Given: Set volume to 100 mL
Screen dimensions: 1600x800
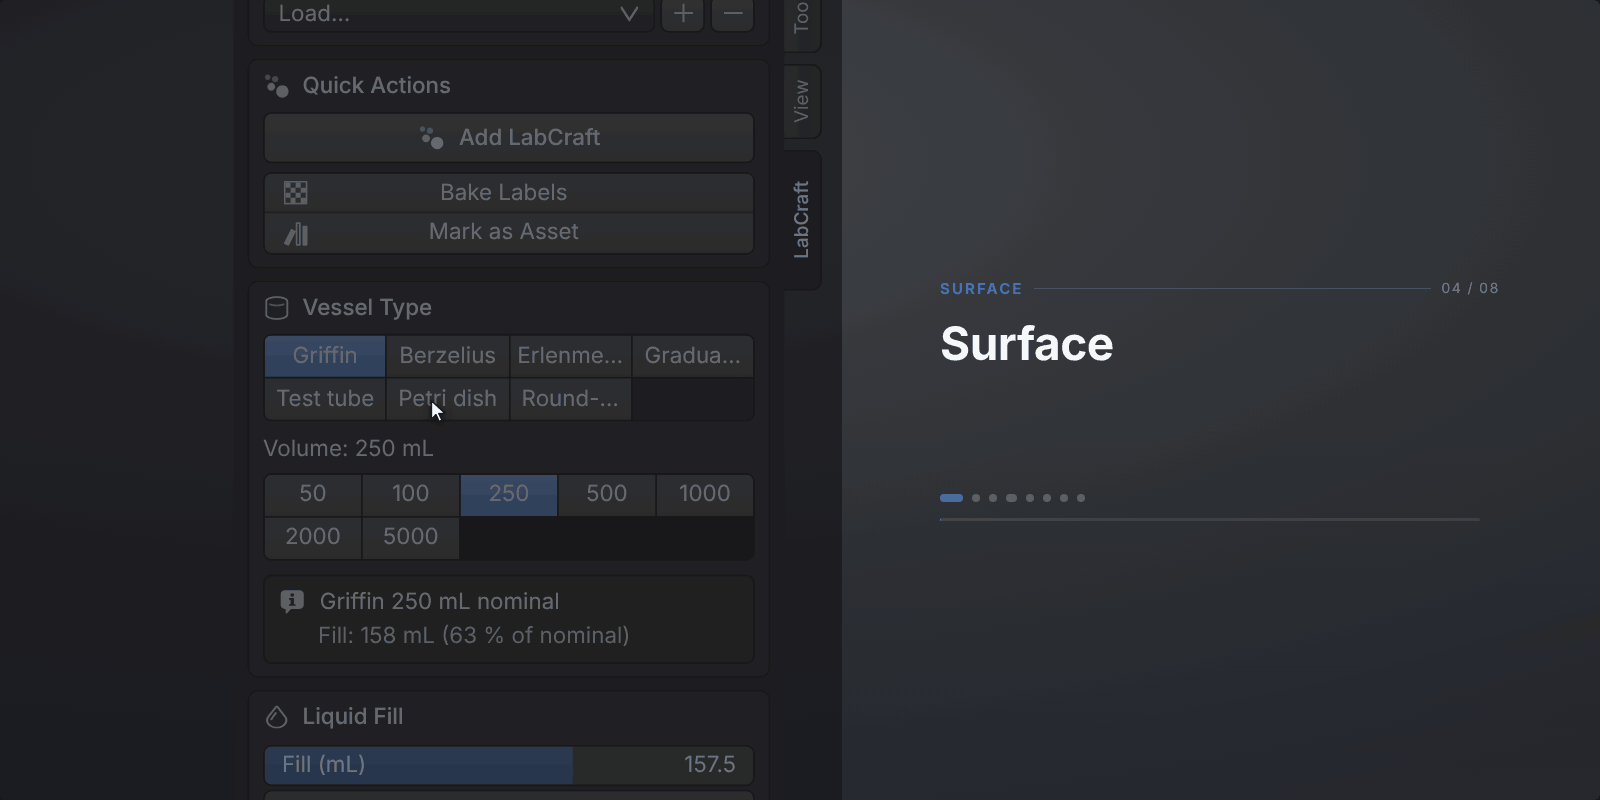Looking at the screenshot, I should coord(411,494).
